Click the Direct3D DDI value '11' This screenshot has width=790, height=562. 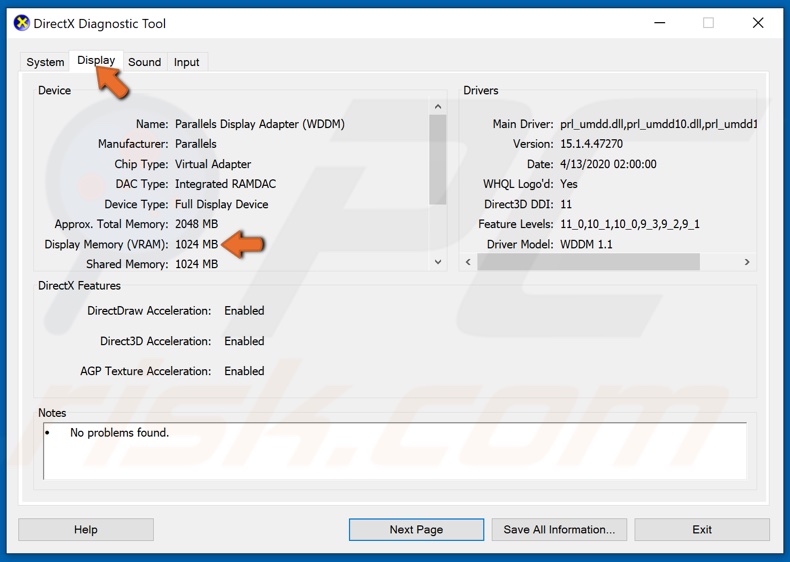point(566,204)
